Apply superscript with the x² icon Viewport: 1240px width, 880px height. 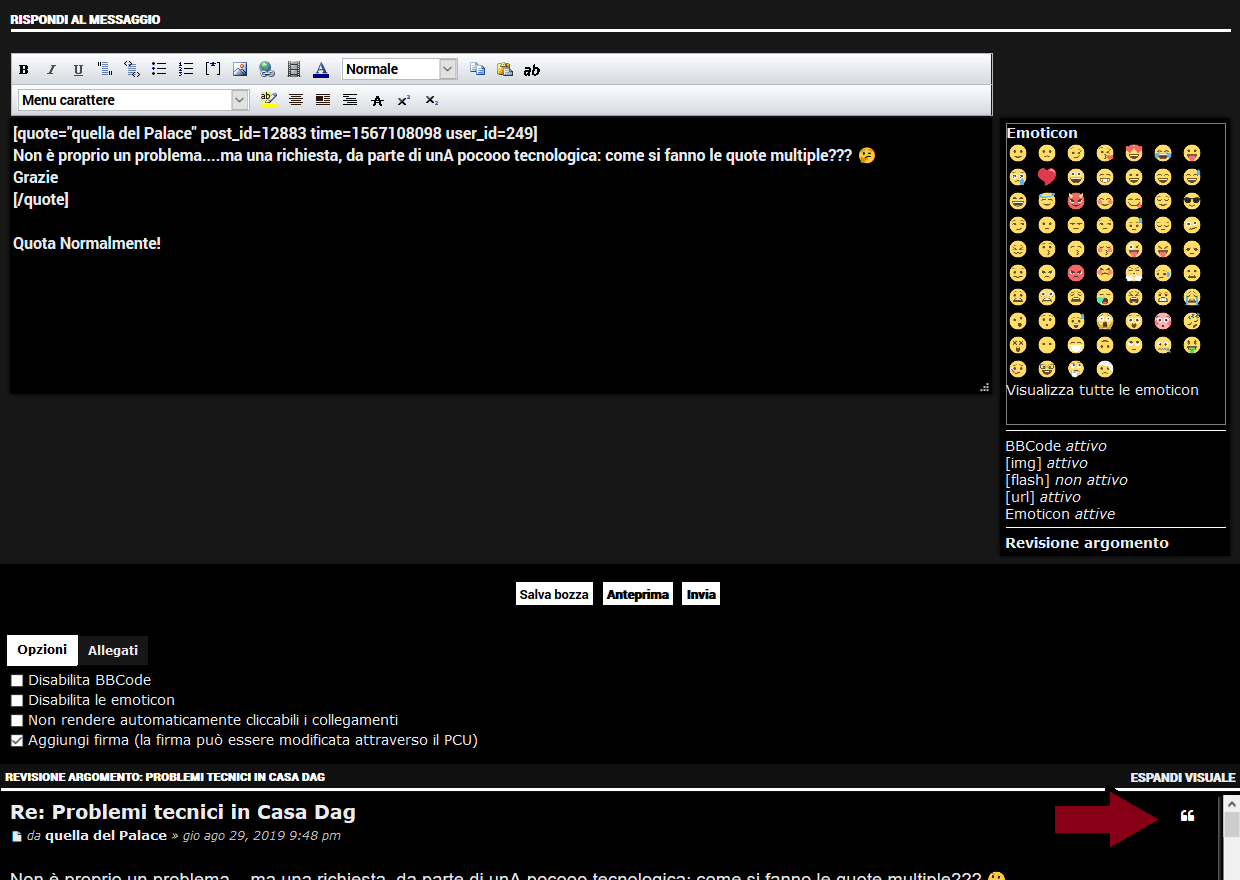point(403,100)
